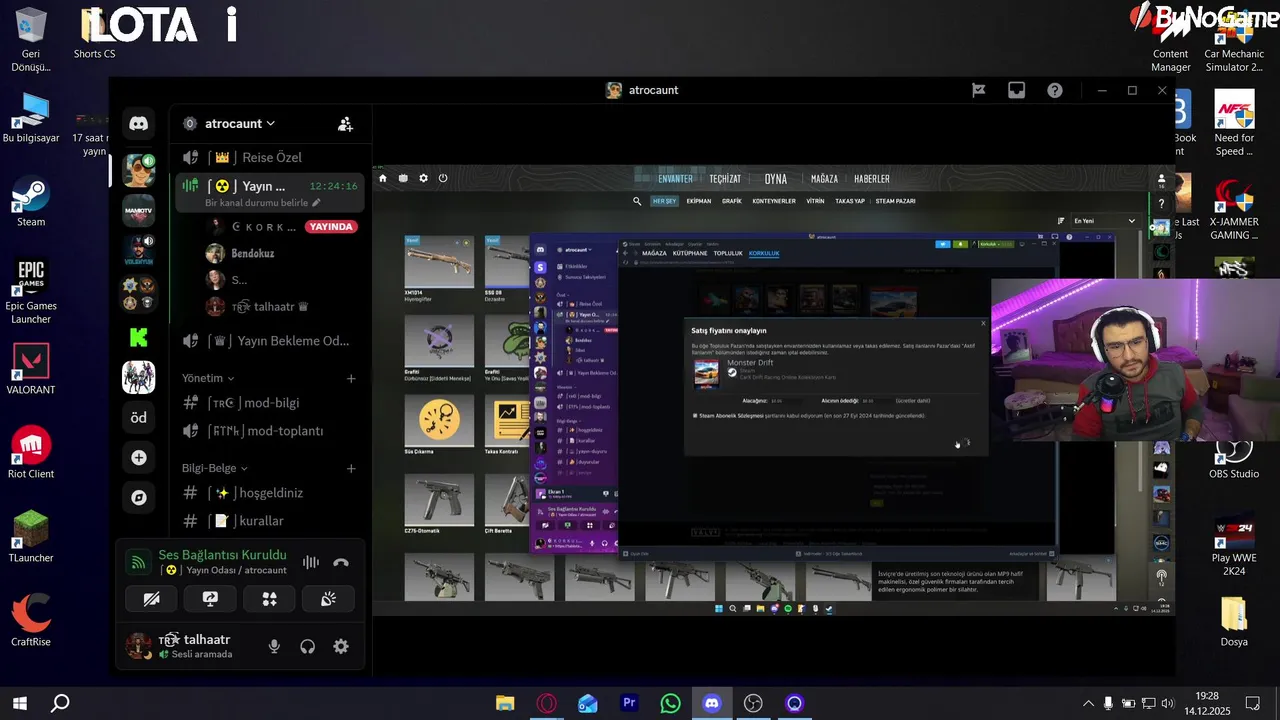This screenshot has height=720, width=1280.
Task: Click the streamed screen video
Action: (774, 390)
